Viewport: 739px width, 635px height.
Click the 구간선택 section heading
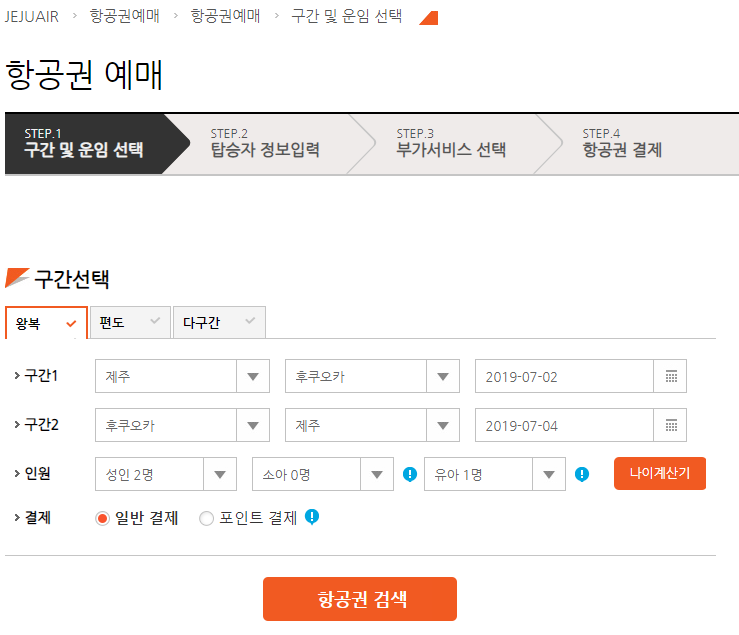pyautogui.click(x=72, y=279)
